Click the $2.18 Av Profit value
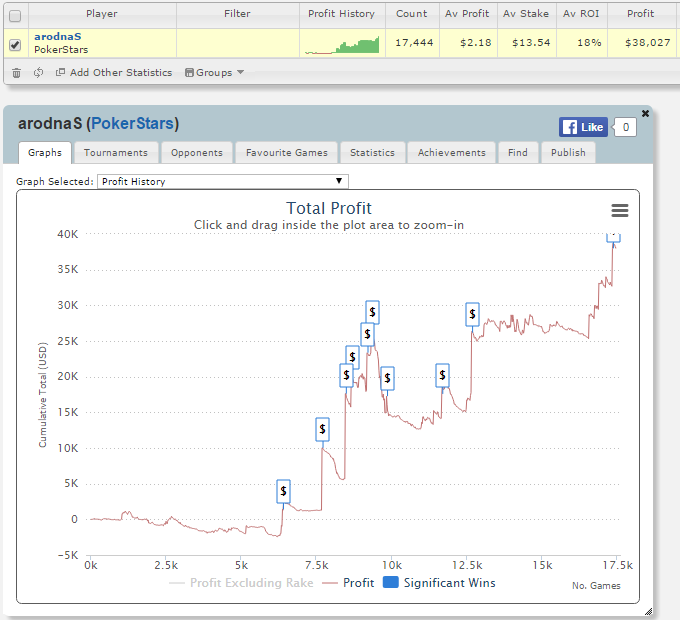Image resolution: width=680 pixels, height=620 pixels. (476, 42)
